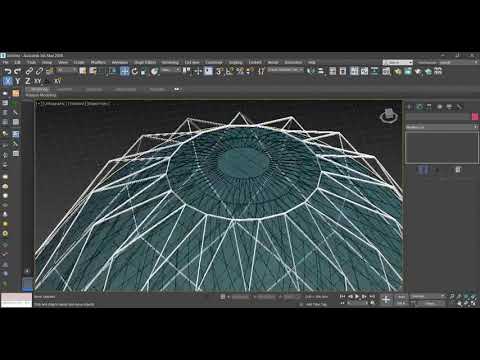This screenshot has height=360, width=480.
Task: Expand the Modifier List dropdown
Action: click(x=442, y=127)
